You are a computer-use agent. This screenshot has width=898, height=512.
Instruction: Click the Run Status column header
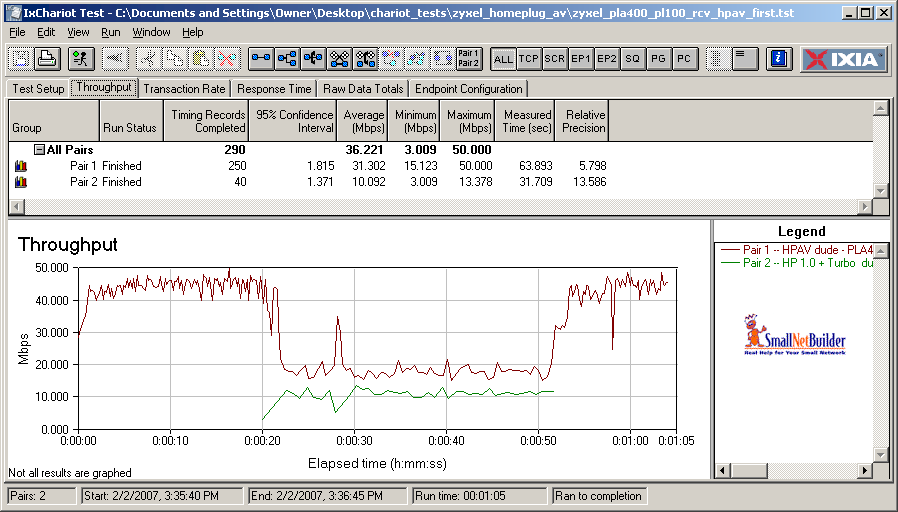coord(132,121)
